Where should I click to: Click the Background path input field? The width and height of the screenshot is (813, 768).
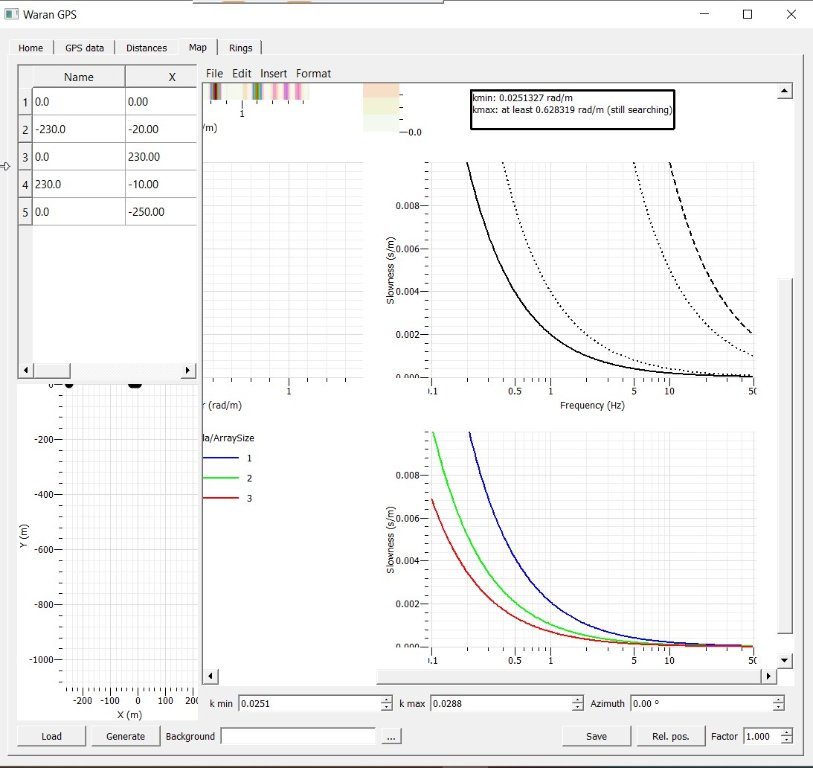click(298, 736)
